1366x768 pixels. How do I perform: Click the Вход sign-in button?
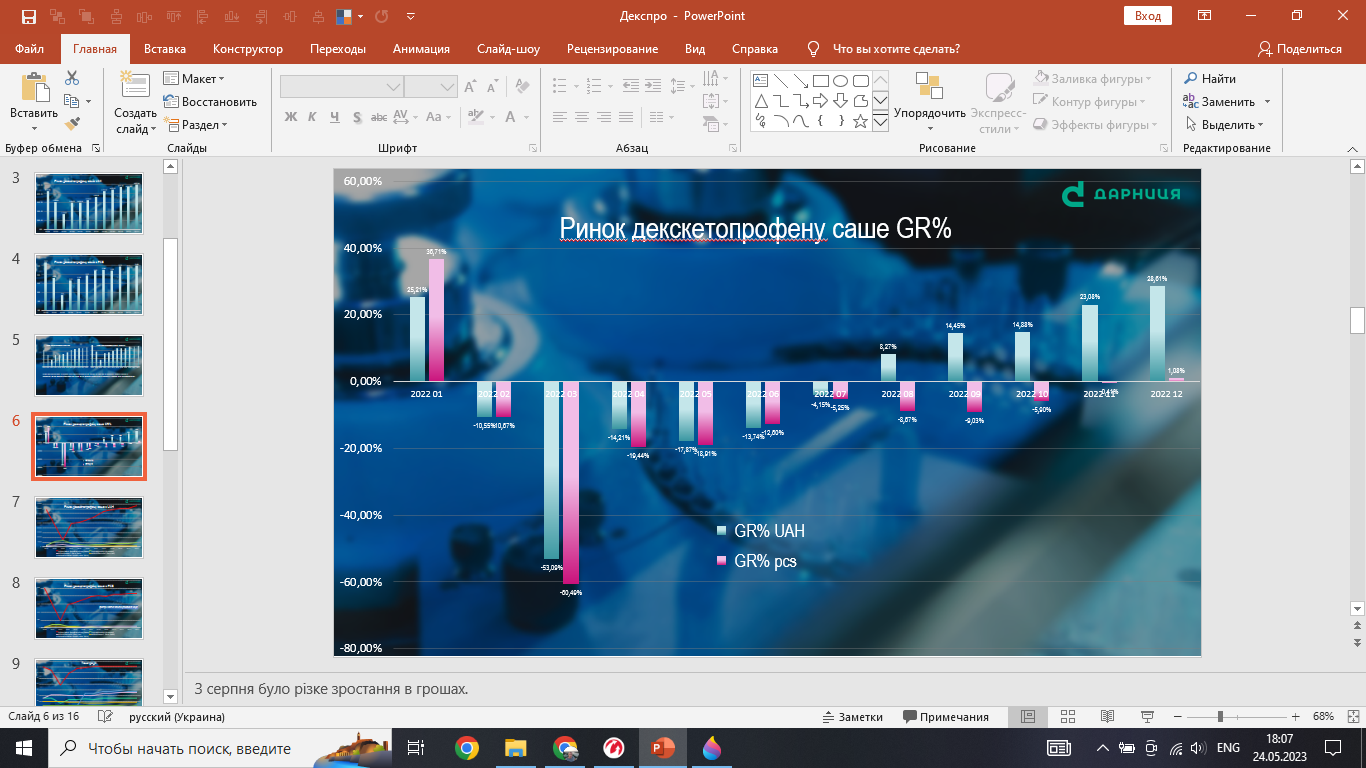(1148, 16)
